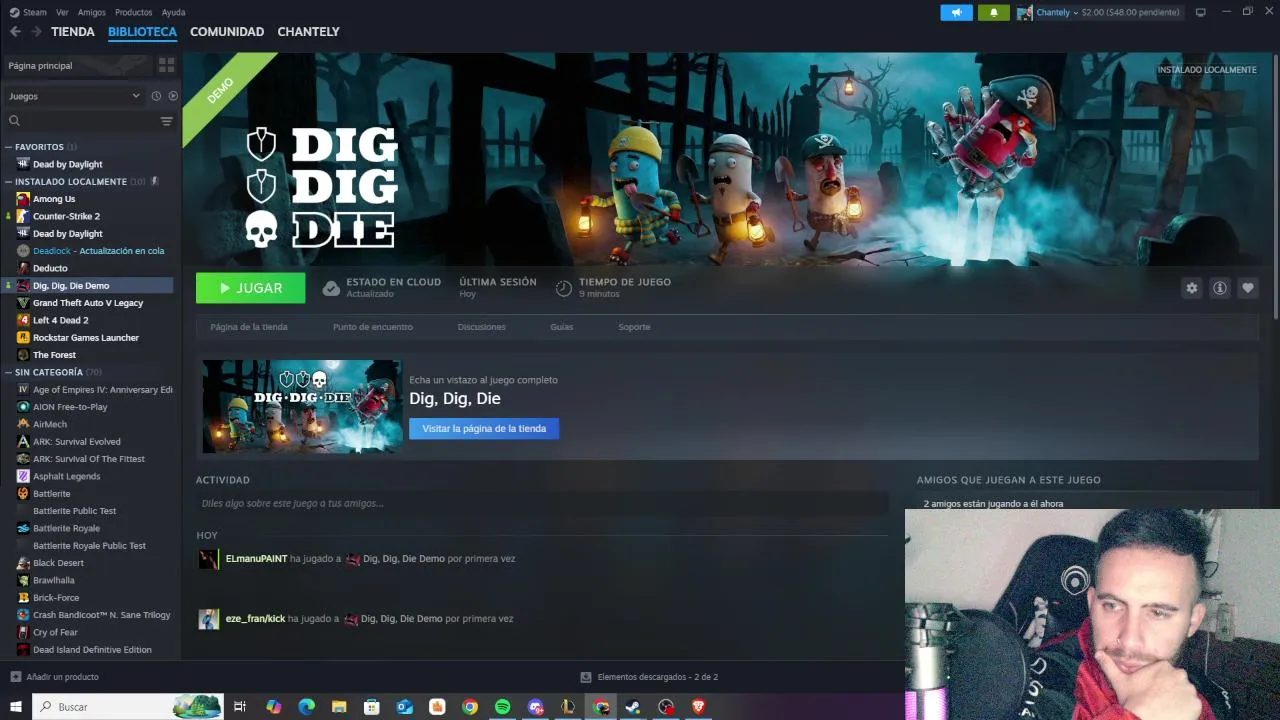Go forward with the navigation arrow
Screen dimensions: 1280x720
[36, 32]
